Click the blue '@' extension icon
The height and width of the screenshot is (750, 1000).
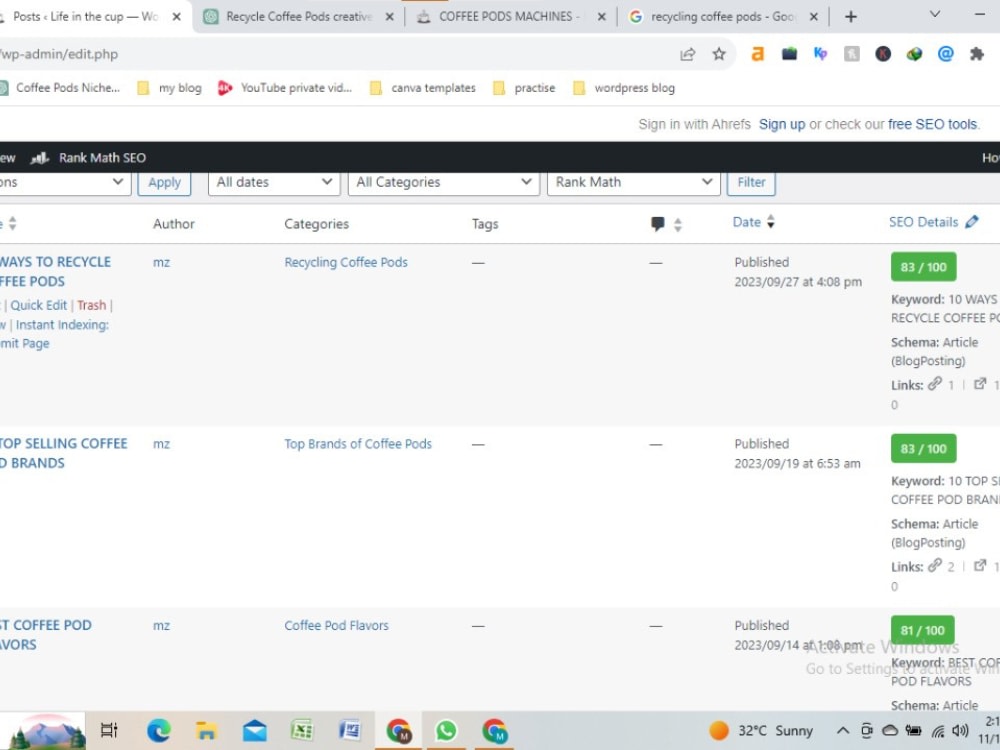click(945, 54)
